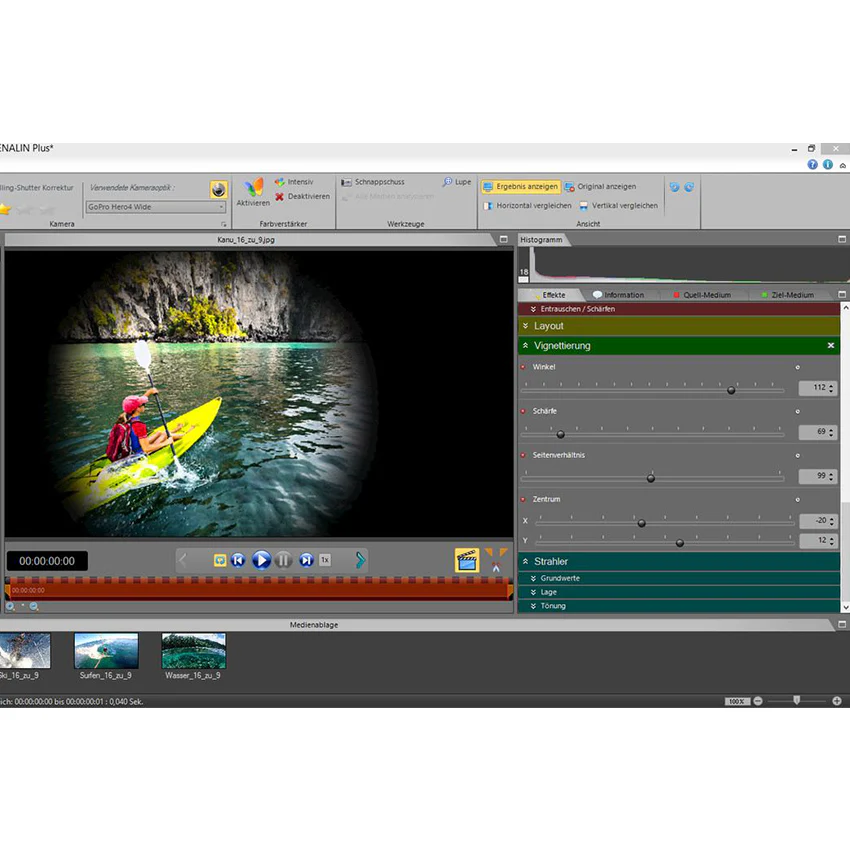The width and height of the screenshot is (850, 850).
Task: Select Horizontal vergleichen view
Action: [527, 205]
